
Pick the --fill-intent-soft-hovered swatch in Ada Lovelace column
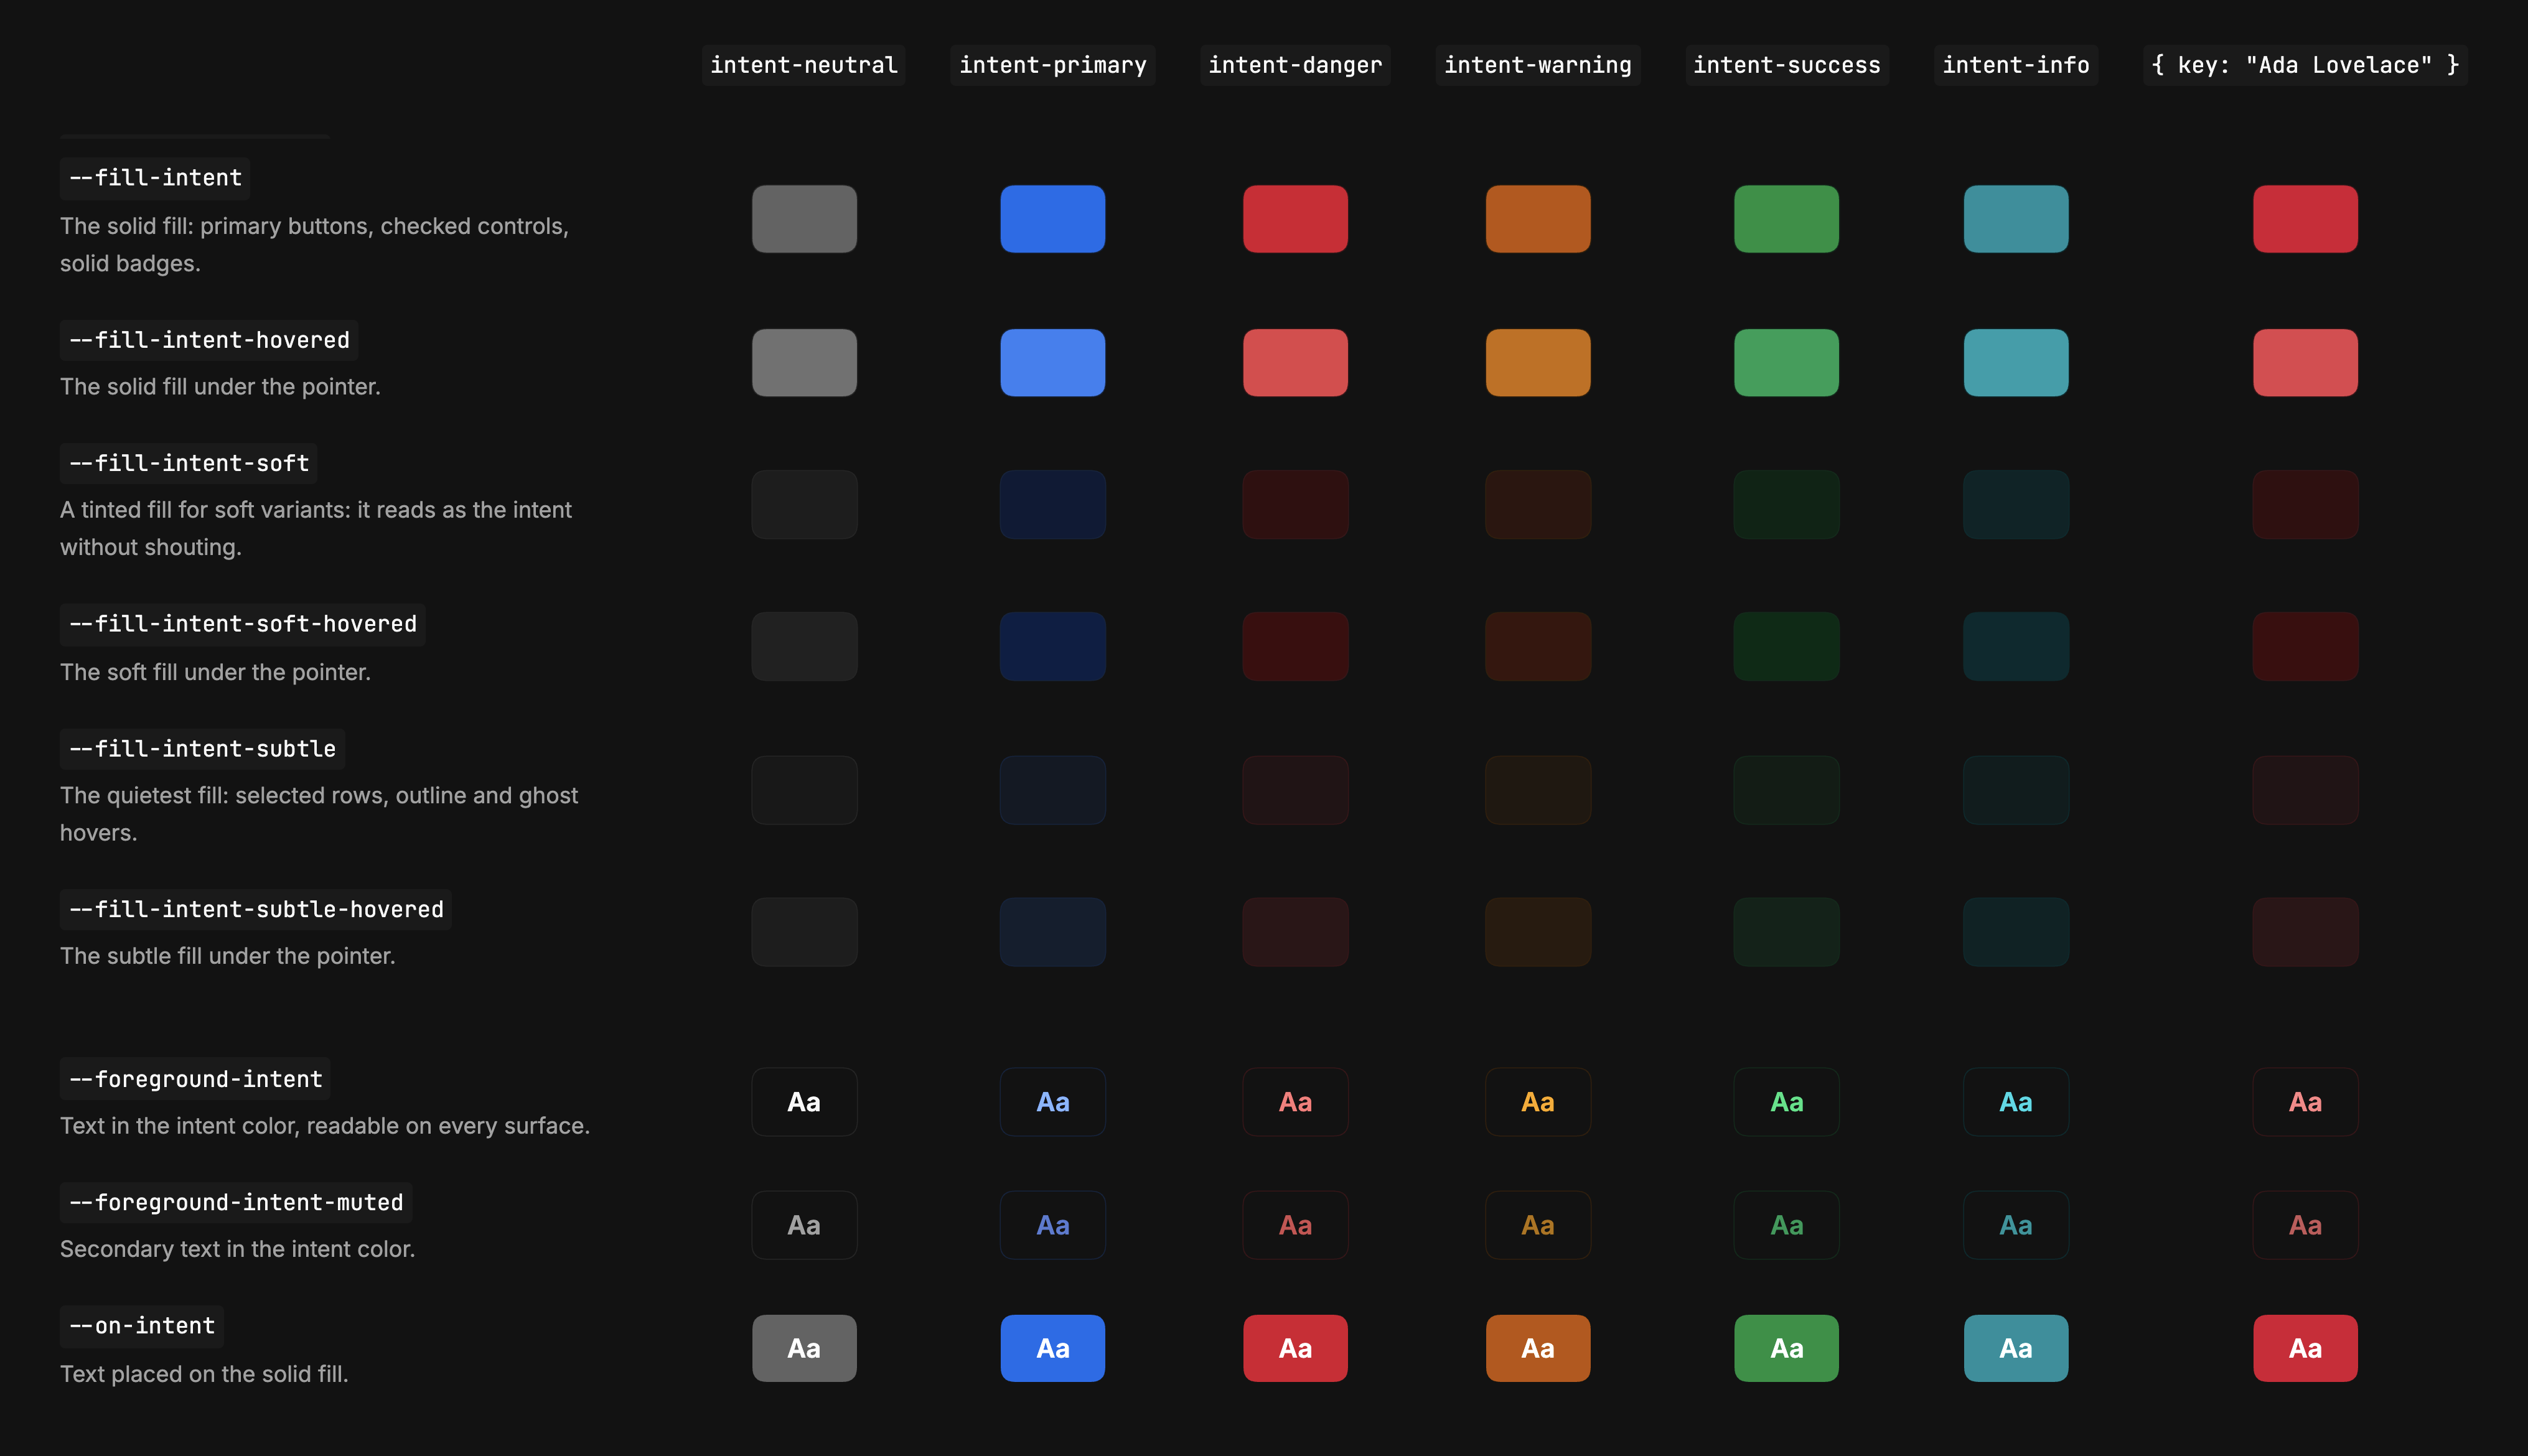[2305, 647]
